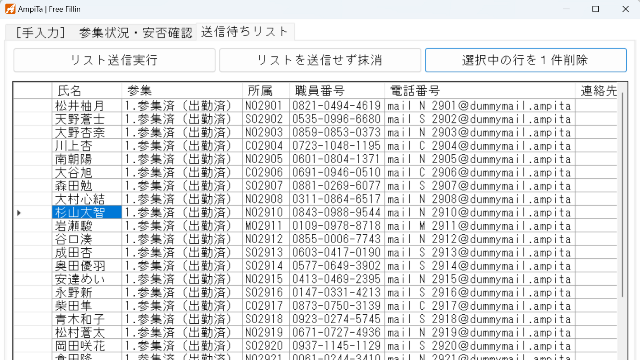Click the number cell 0855-0006-7743
The width and height of the screenshot is (640, 360).
(x=337, y=239)
